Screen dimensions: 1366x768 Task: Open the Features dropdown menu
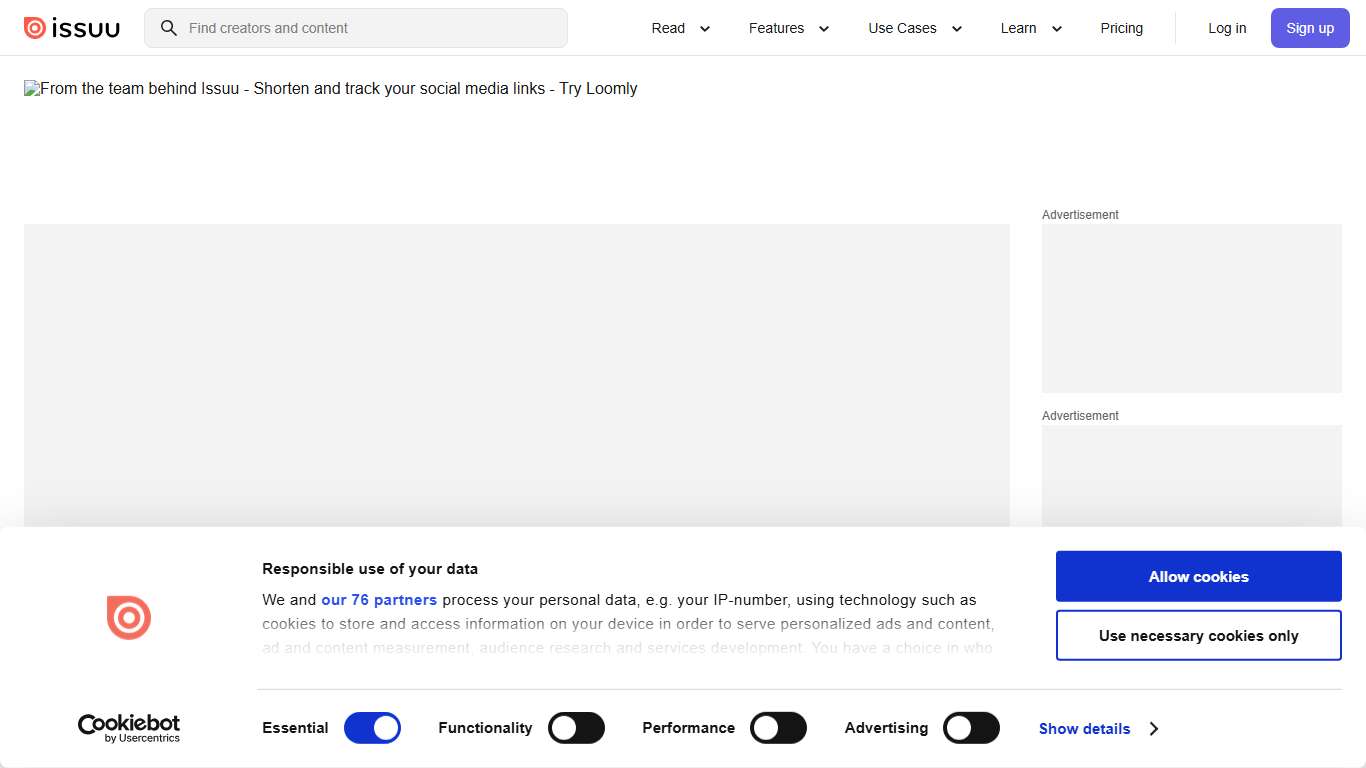[789, 28]
